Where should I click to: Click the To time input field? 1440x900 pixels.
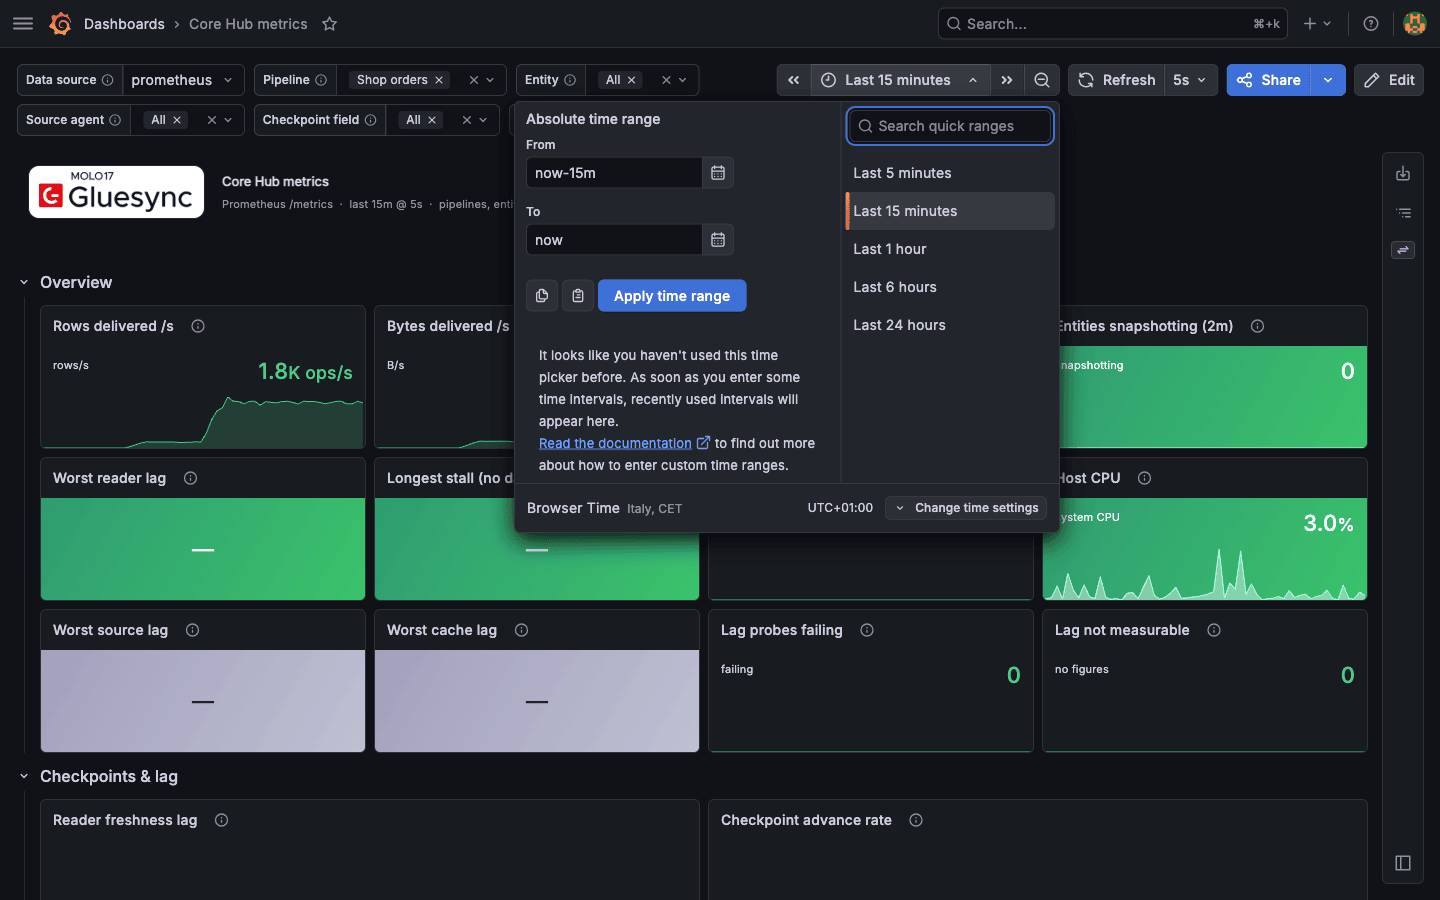(614, 240)
